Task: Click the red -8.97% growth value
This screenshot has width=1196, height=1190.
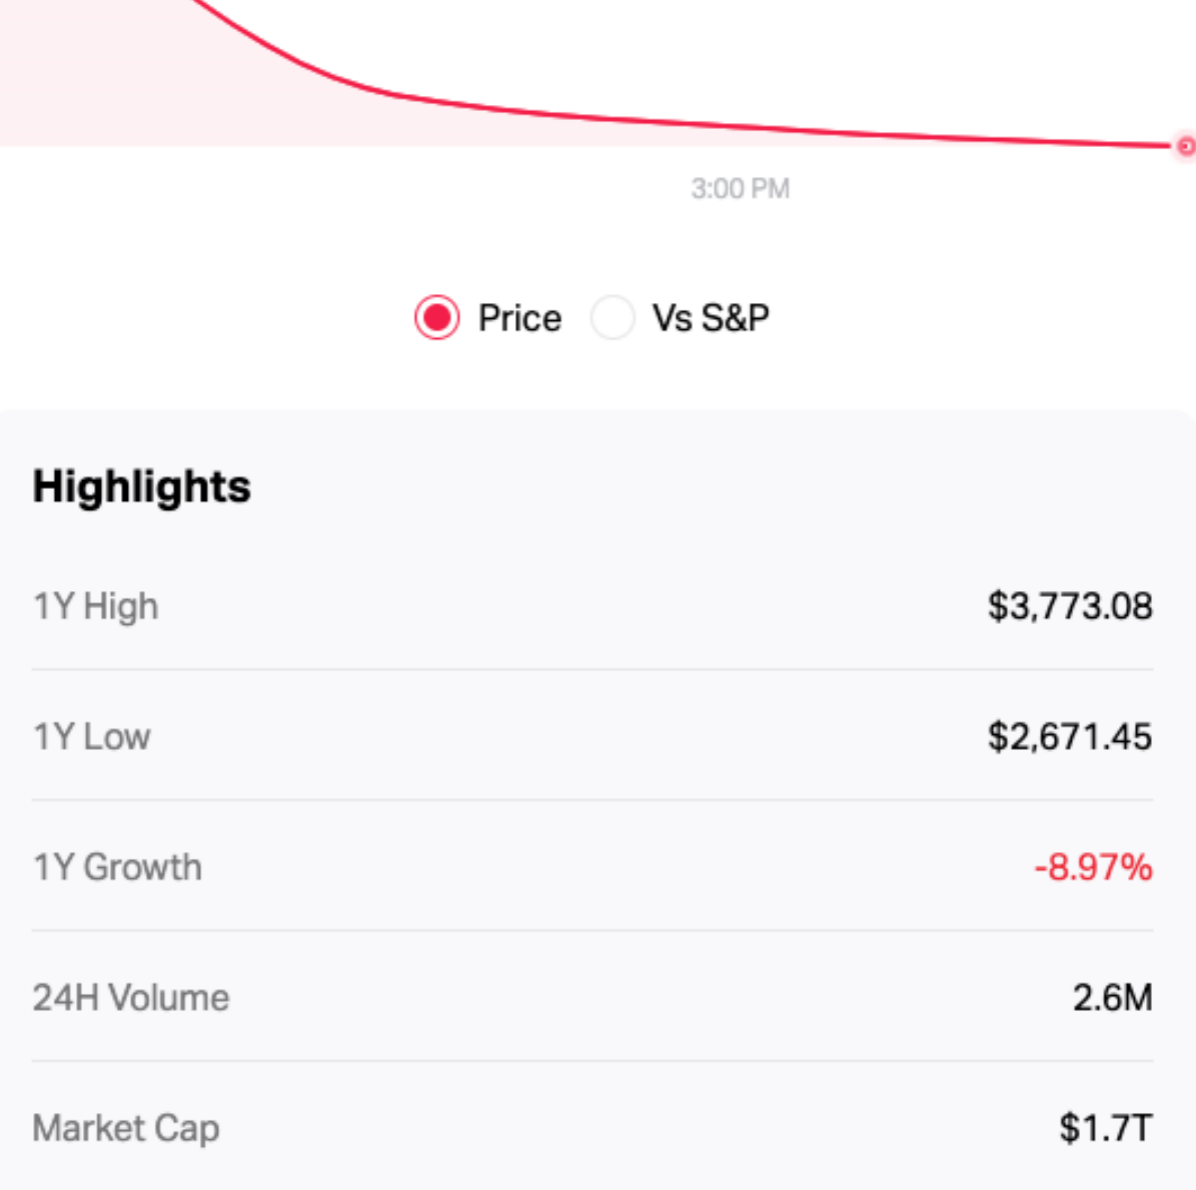Action: pos(1093,867)
